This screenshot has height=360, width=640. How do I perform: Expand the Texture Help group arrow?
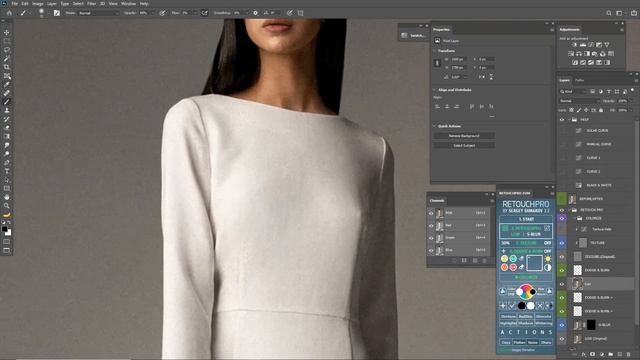[576, 229]
